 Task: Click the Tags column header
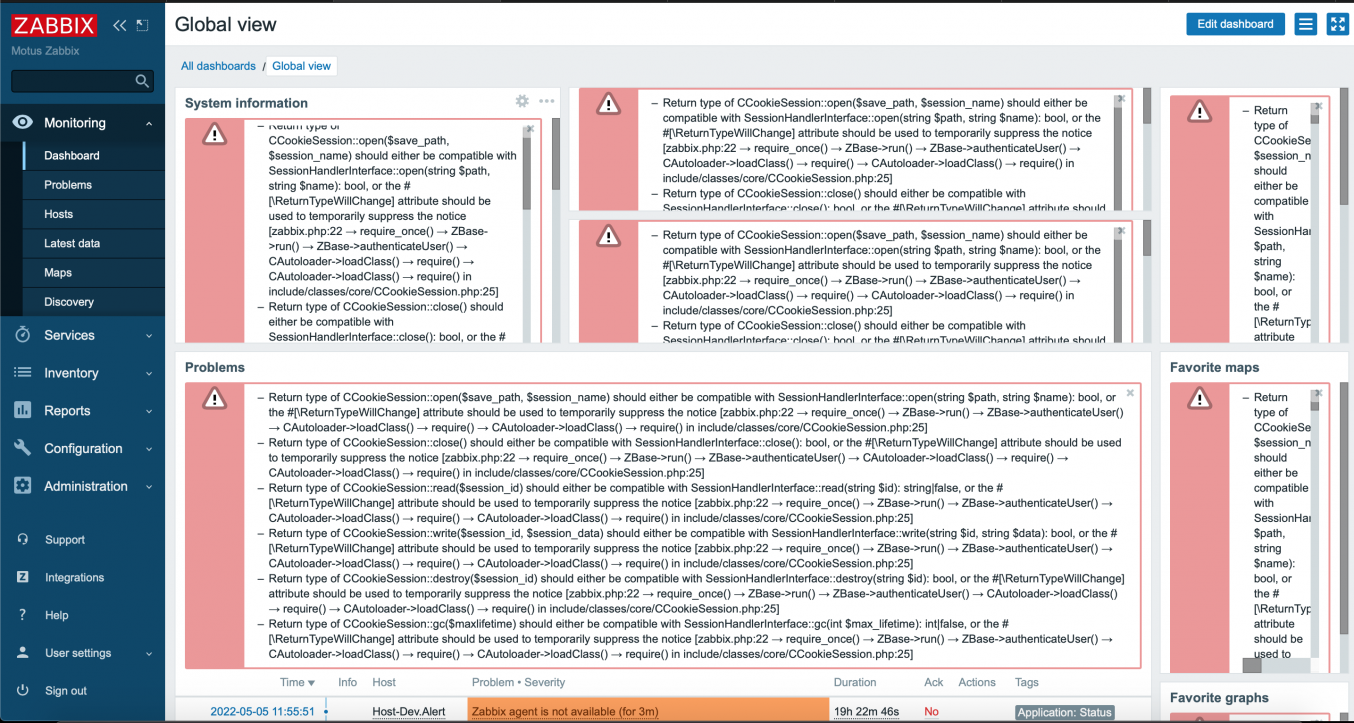coord(1027,682)
